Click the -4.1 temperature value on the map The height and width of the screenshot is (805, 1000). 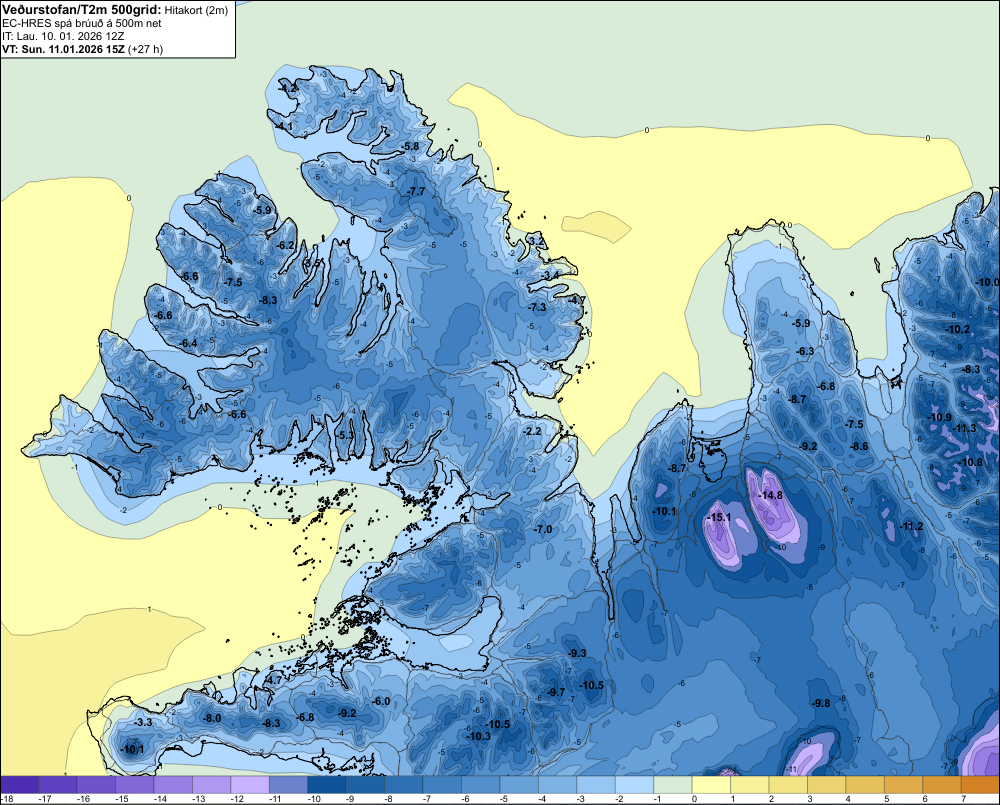pyautogui.click(x=284, y=126)
